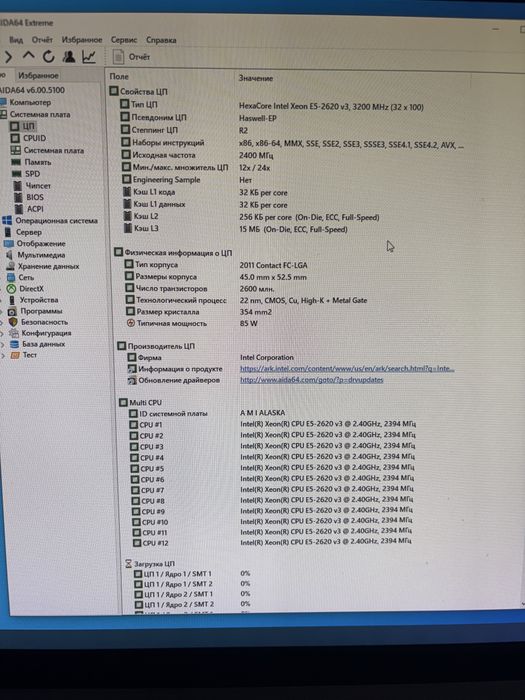Image resolution: width=525 pixels, height=700 pixels.
Task: Open the Избранное menu in menu bar
Action: pyautogui.click(x=82, y=40)
